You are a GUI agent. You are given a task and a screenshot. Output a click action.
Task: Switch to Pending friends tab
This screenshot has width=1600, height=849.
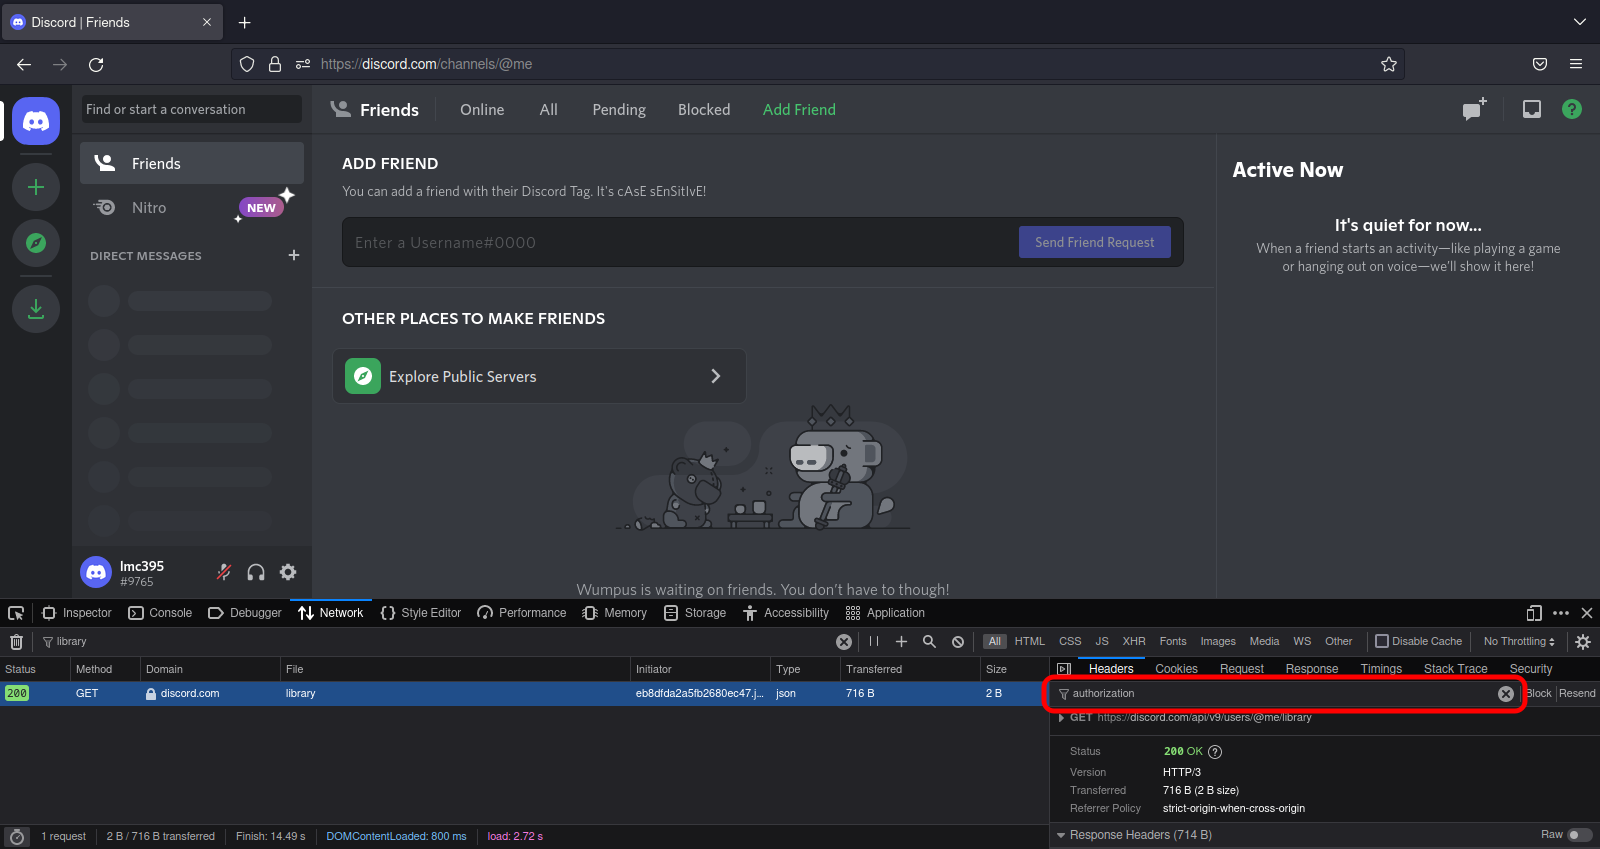(x=619, y=110)
